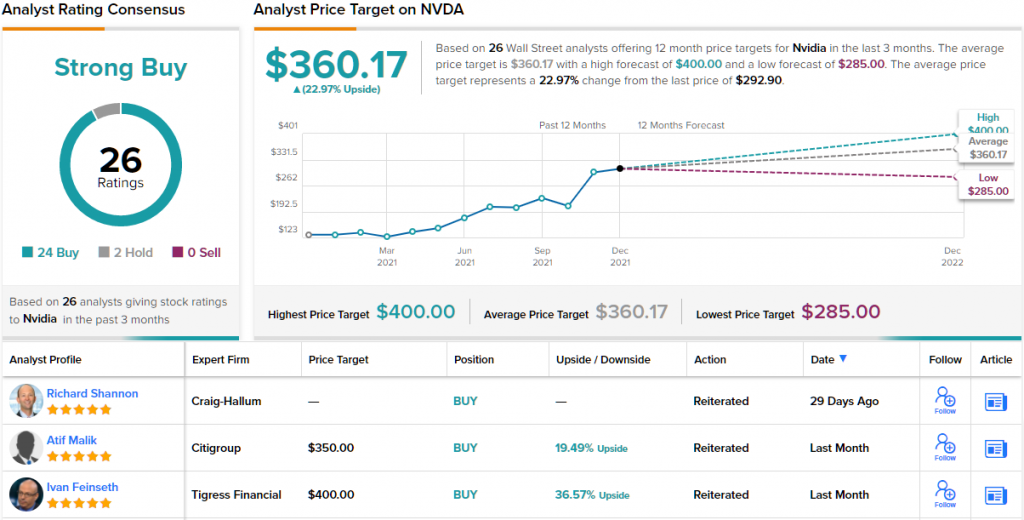Click Atif Malik's avatar image

click(x=27, y=447)
